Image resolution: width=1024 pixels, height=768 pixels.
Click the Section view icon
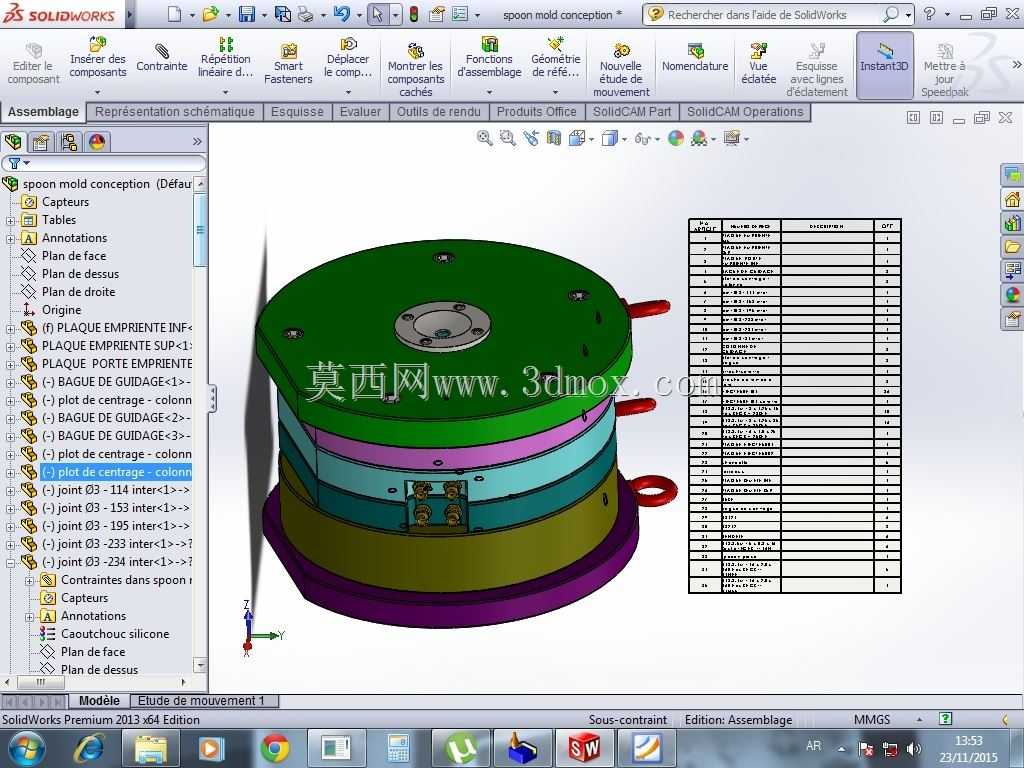click(x=554, y=138)
